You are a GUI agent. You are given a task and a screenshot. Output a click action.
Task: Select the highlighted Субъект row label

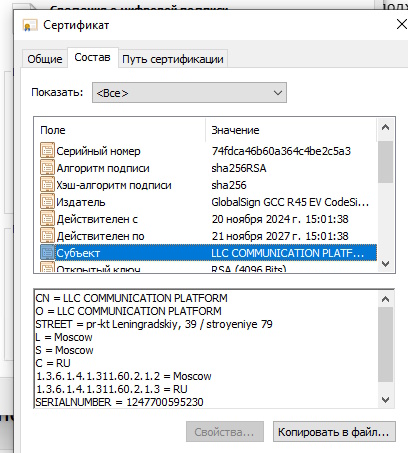coord(78,253)
